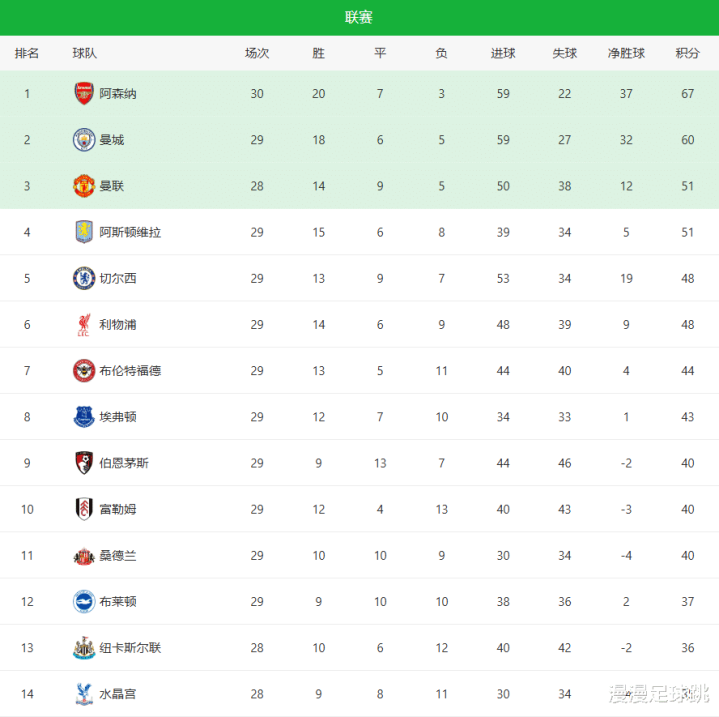Click the Aston Villa crest icon
Viewport: 719px width, 717px height.
pos(84,232)
